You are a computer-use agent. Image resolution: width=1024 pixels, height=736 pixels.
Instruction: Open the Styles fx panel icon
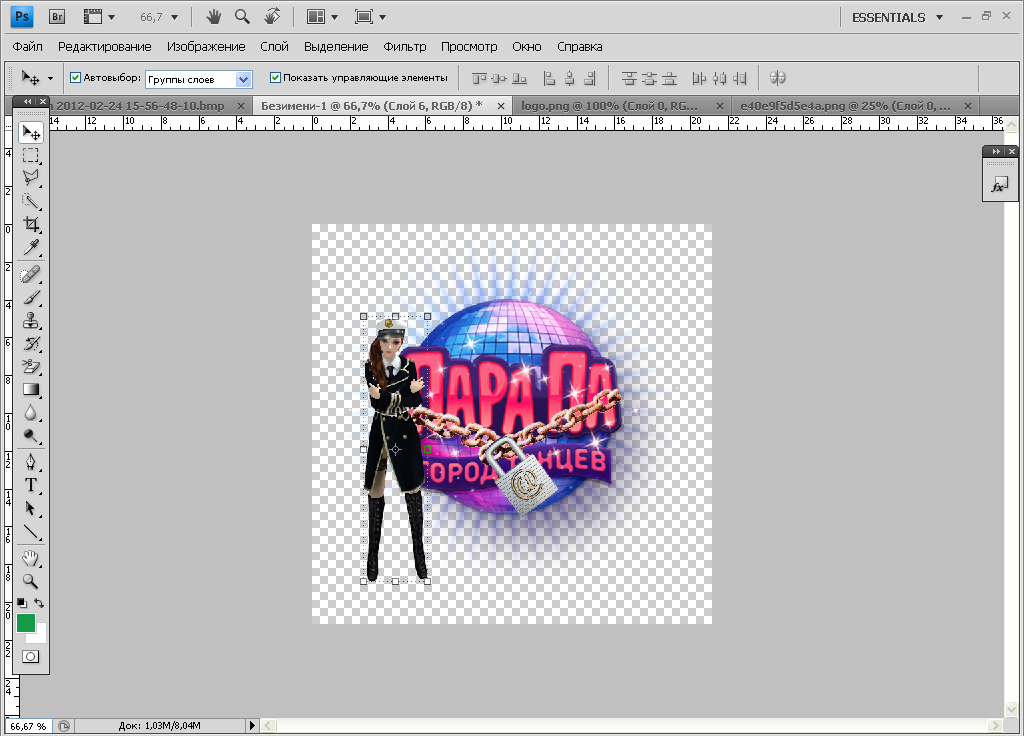coord(999,186)
